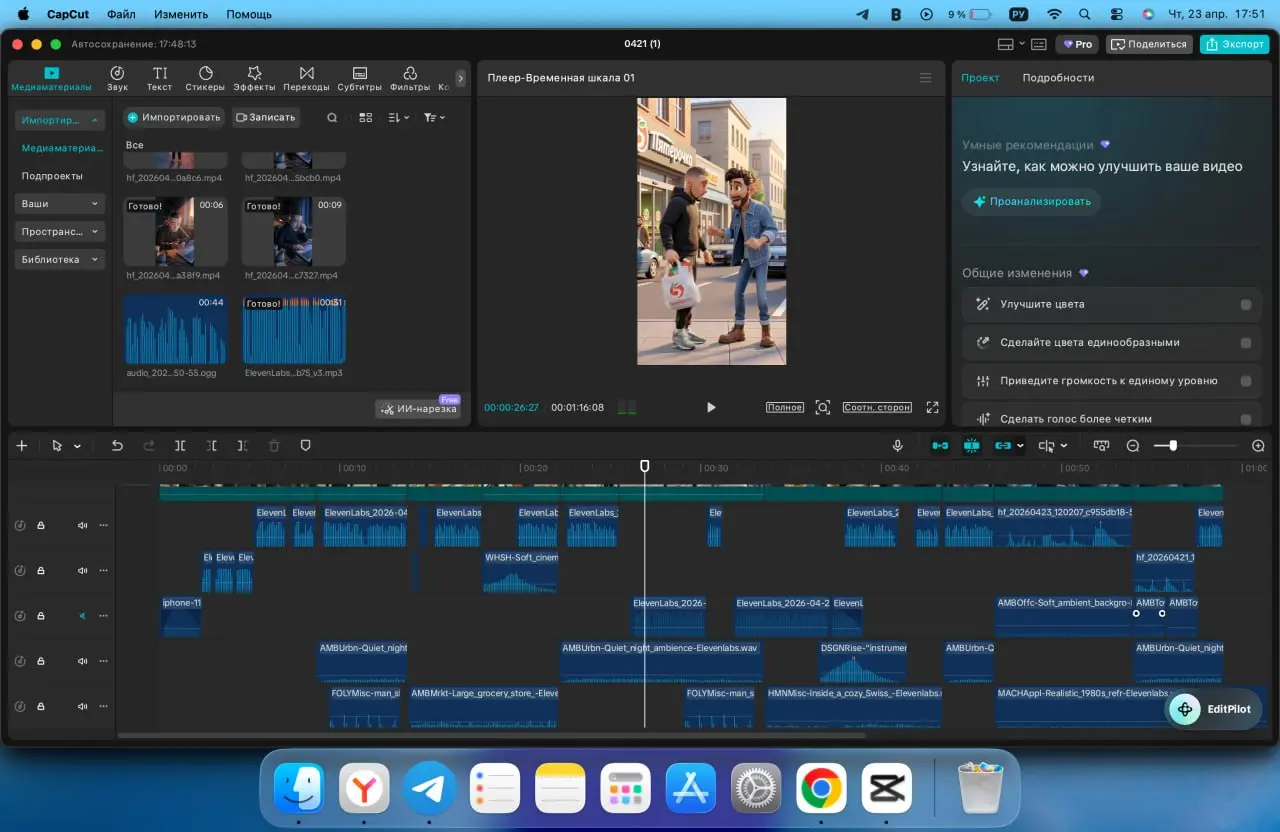Toggle clip linkage on the timeline

1002,446
